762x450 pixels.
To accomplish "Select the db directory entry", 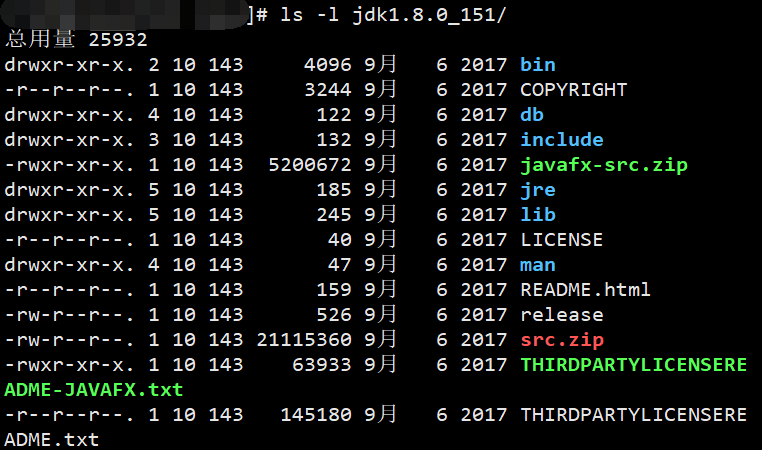I will [532, 115].
